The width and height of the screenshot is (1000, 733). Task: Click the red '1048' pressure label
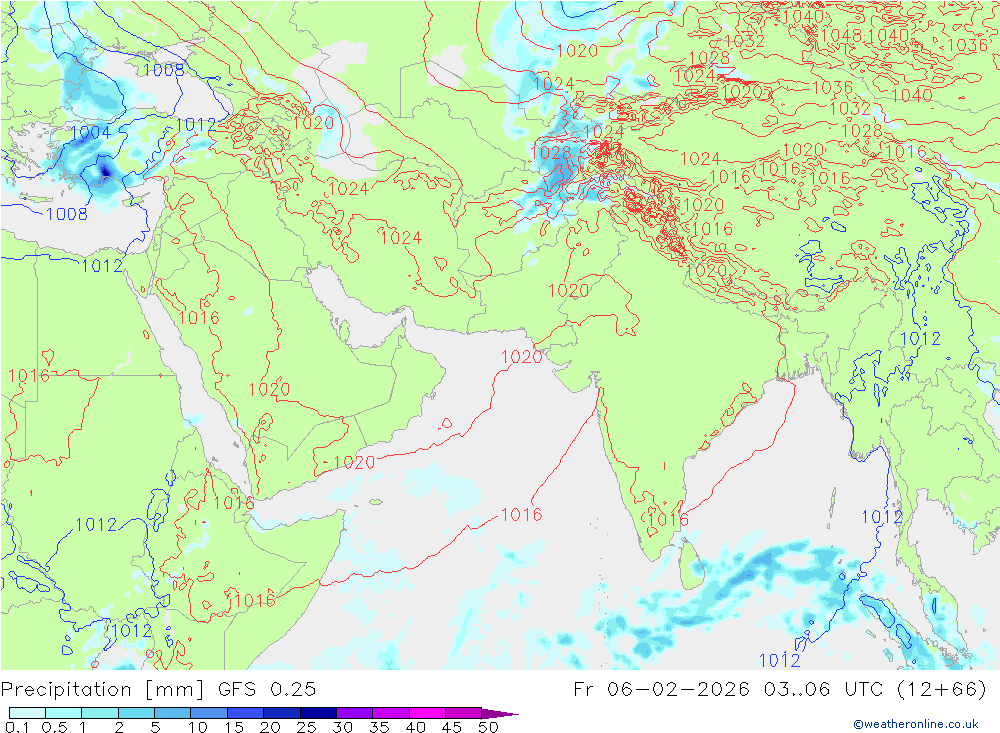[841, 35]
